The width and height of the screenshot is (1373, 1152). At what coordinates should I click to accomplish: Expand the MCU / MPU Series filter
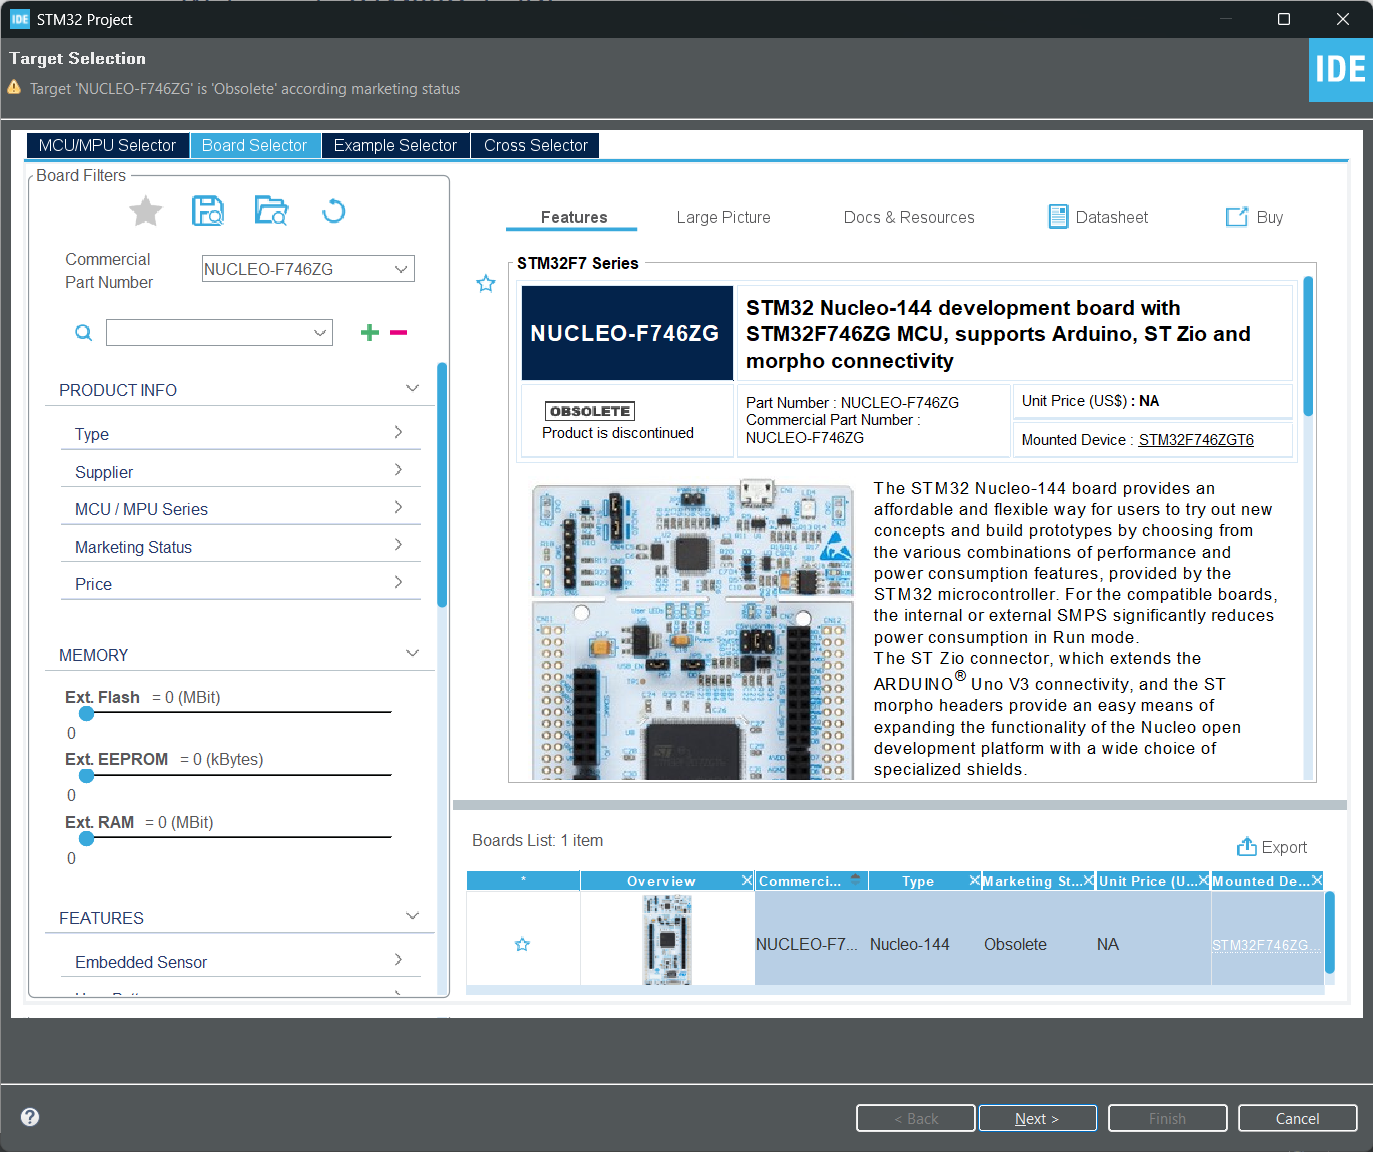point(398,507)
